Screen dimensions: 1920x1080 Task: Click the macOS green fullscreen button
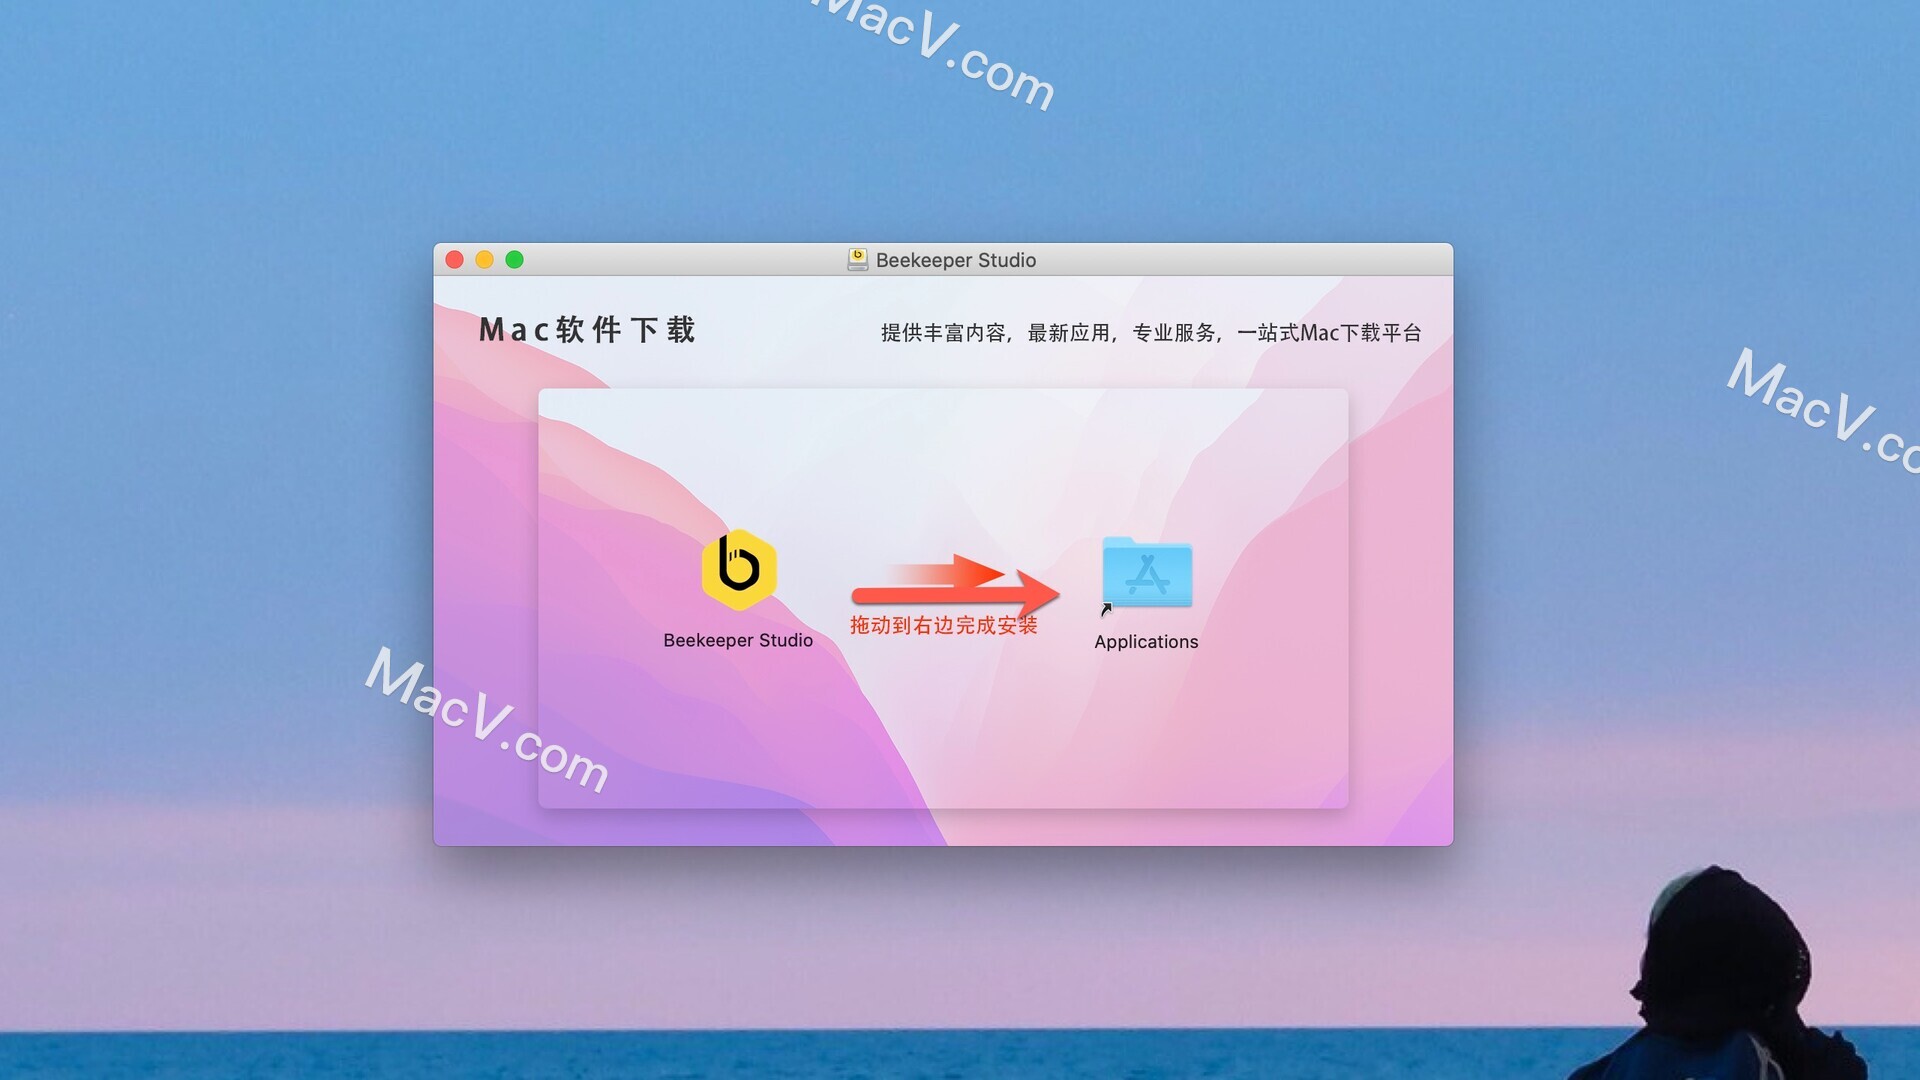pyautogui.click(x=514, y=260)
